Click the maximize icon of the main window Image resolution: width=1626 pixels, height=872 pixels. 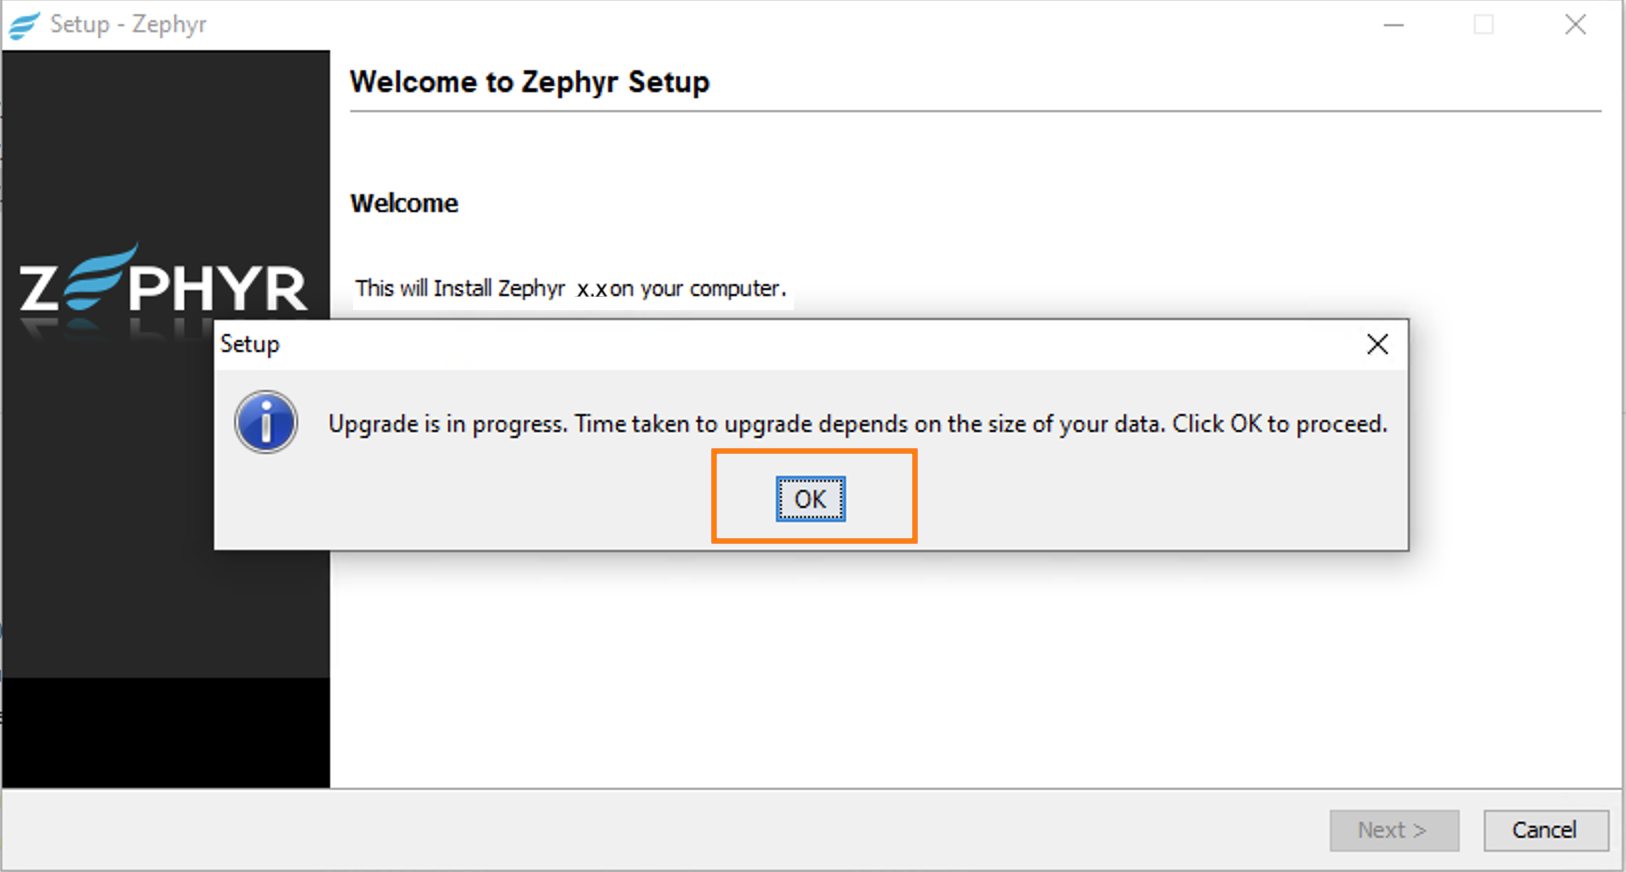point(1484,24)
